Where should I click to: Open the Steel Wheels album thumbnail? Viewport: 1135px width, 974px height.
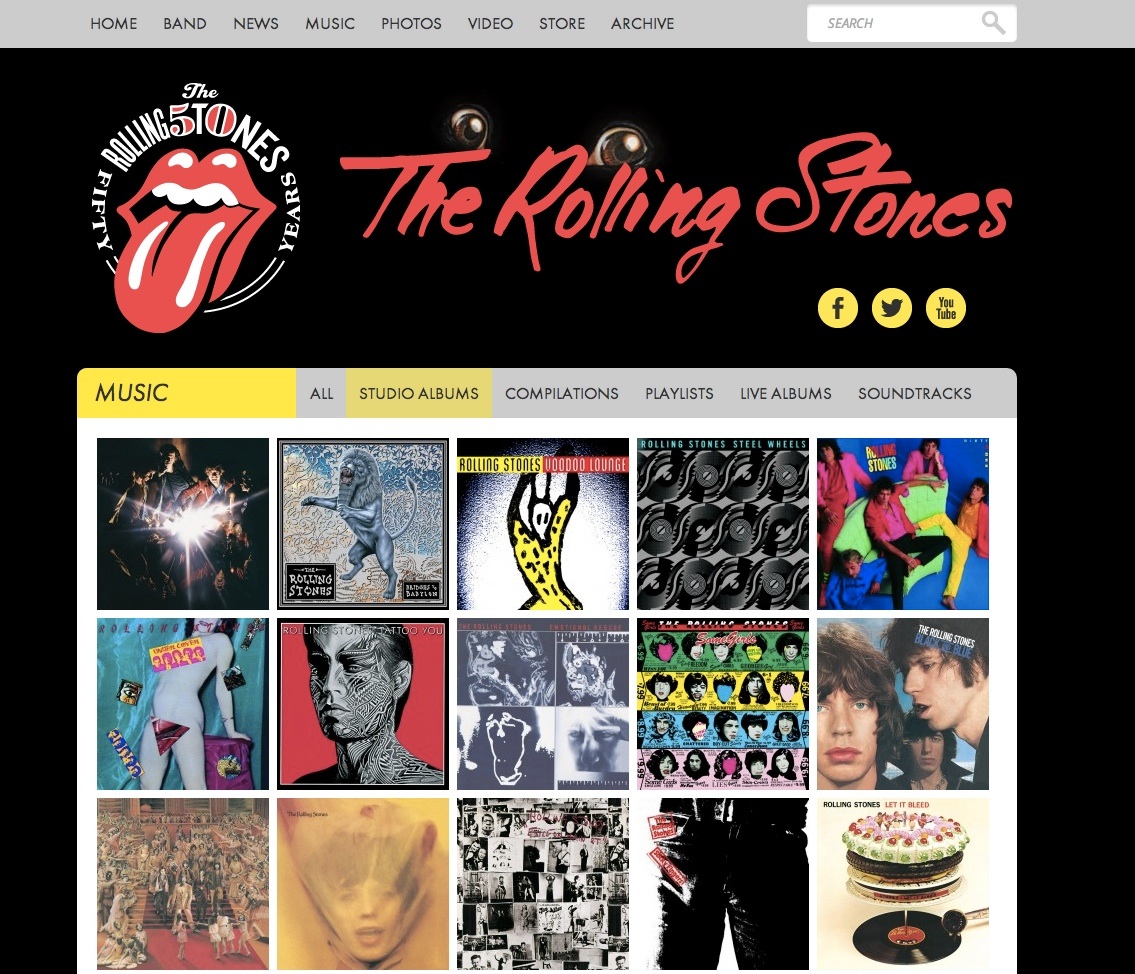click(722, 524)
